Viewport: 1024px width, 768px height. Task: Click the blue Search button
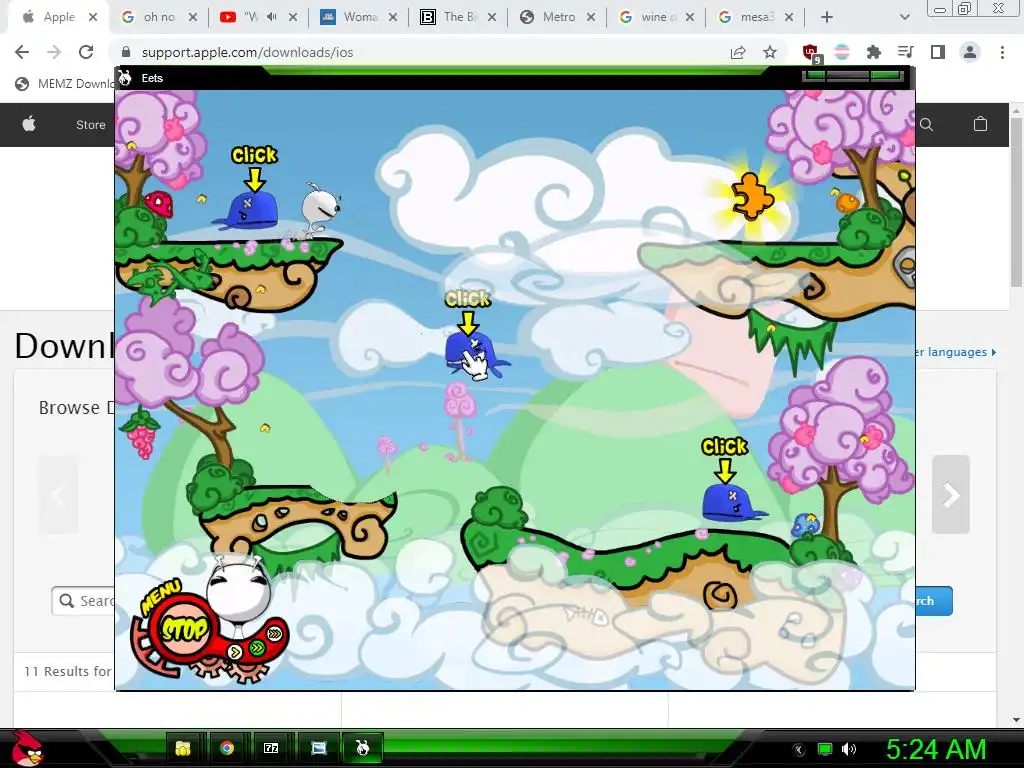tap(934, 601)
